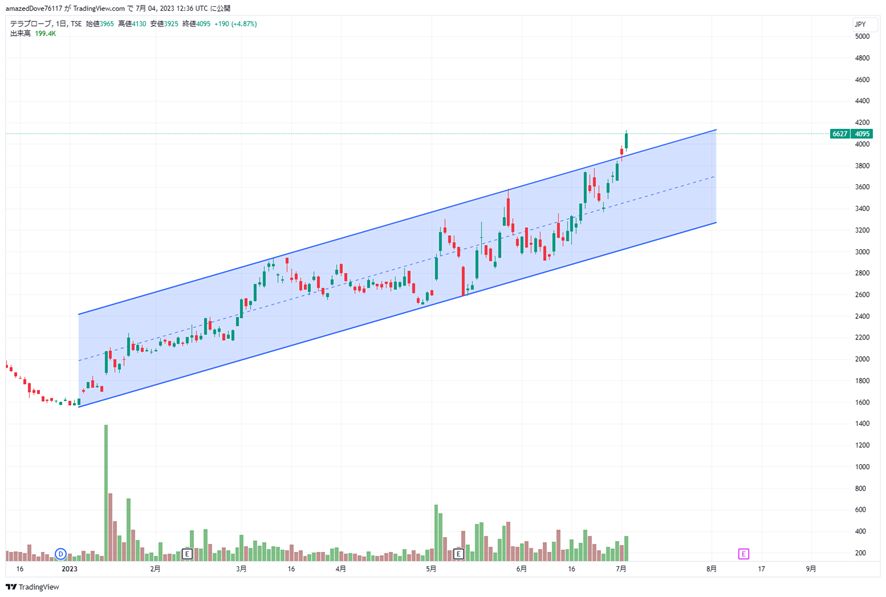Viewport: 886px width, 597px height.
Task: Click the 4400 price axis label
Action: pos(862,101)
